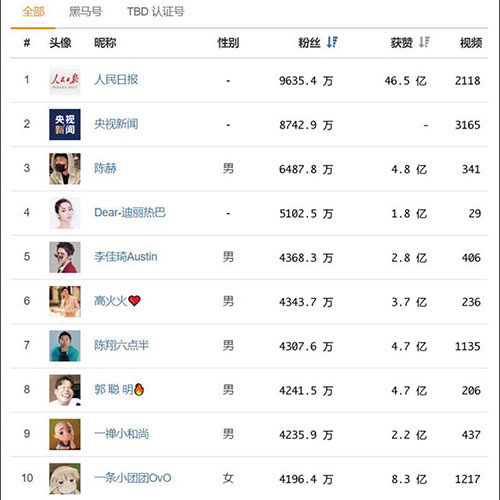Open the 央视新闻 avatar thumbnail

65,124
